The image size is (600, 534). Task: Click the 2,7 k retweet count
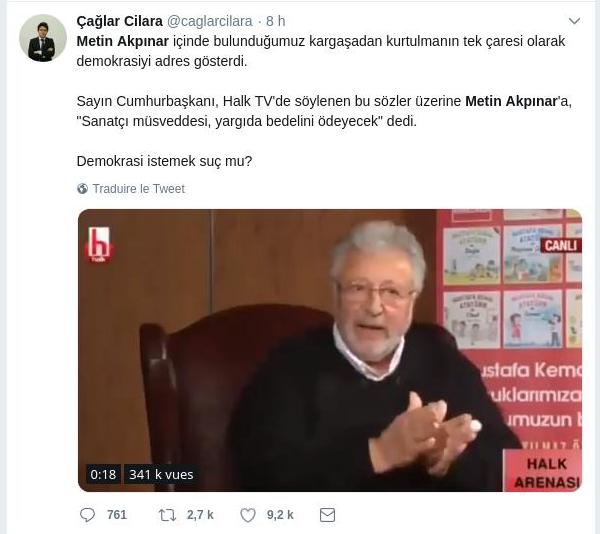point(200,515)
